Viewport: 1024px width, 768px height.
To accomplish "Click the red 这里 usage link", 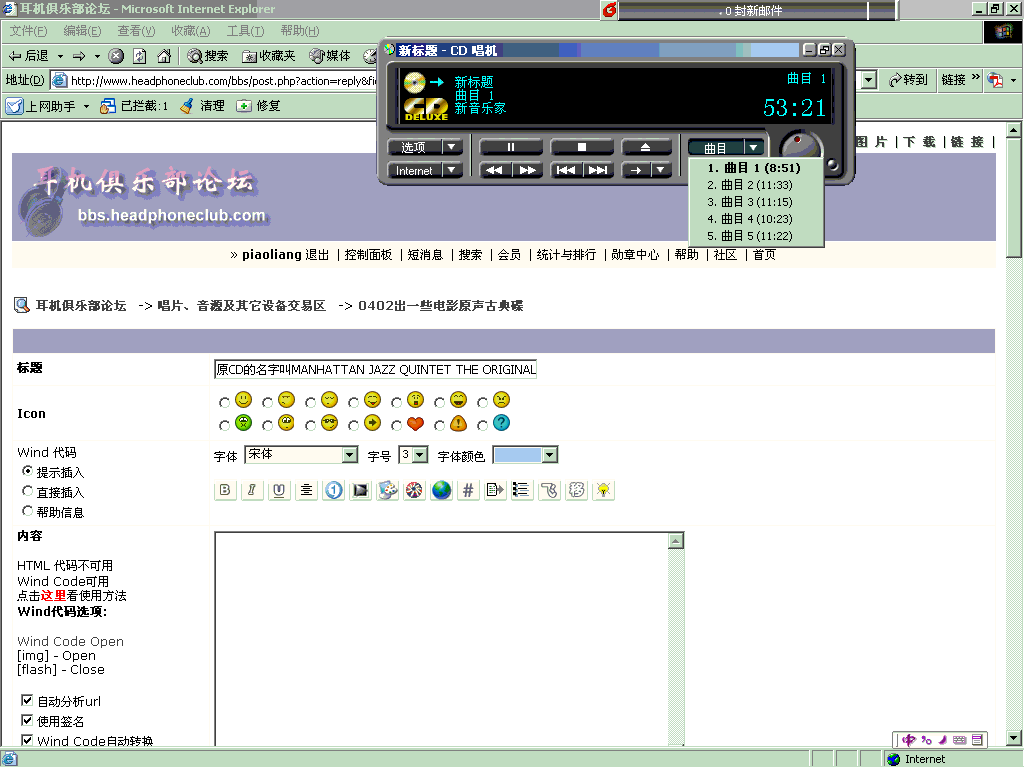I will (54, 596).
